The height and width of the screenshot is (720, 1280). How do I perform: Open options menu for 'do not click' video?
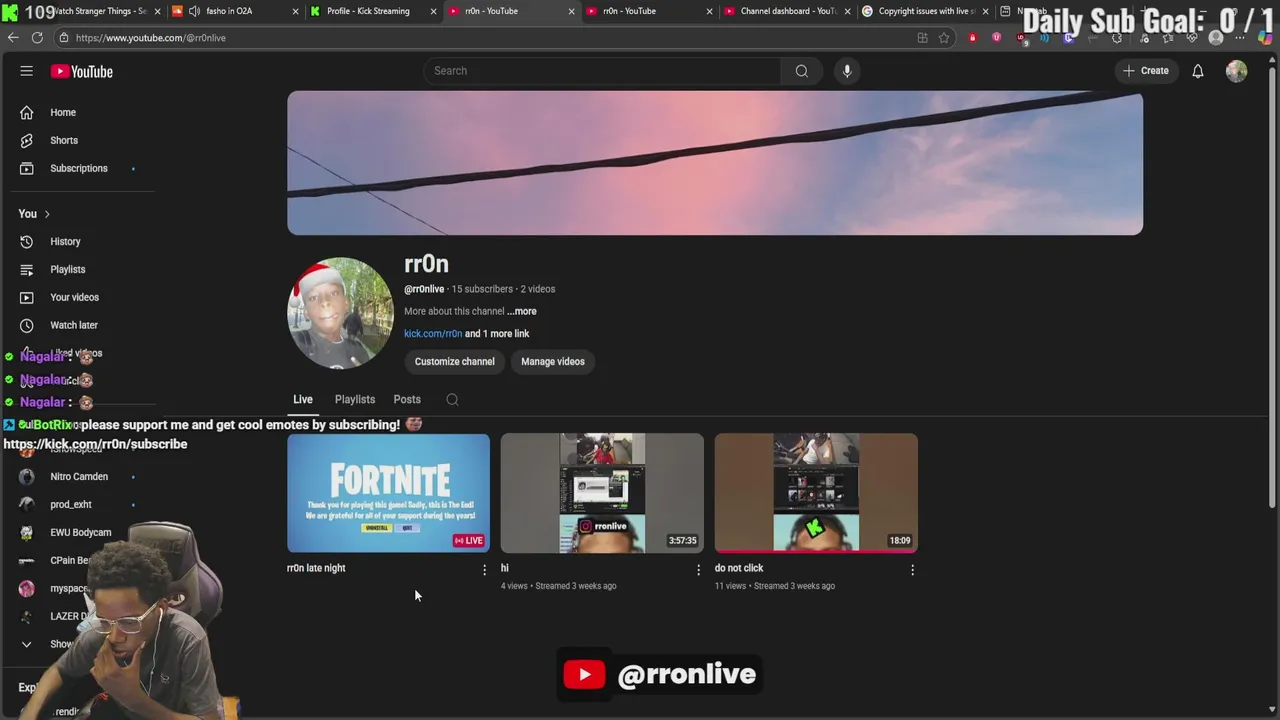pyautogui.click(x=912, y=570)
